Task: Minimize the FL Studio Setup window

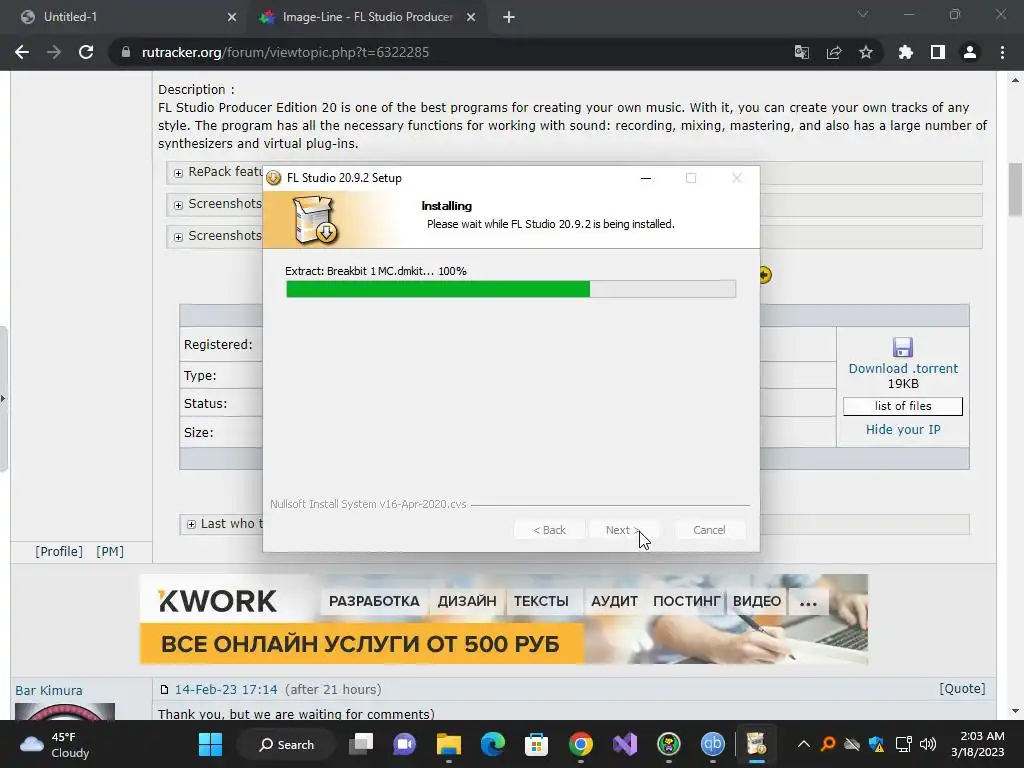Action: coord(646,178)
